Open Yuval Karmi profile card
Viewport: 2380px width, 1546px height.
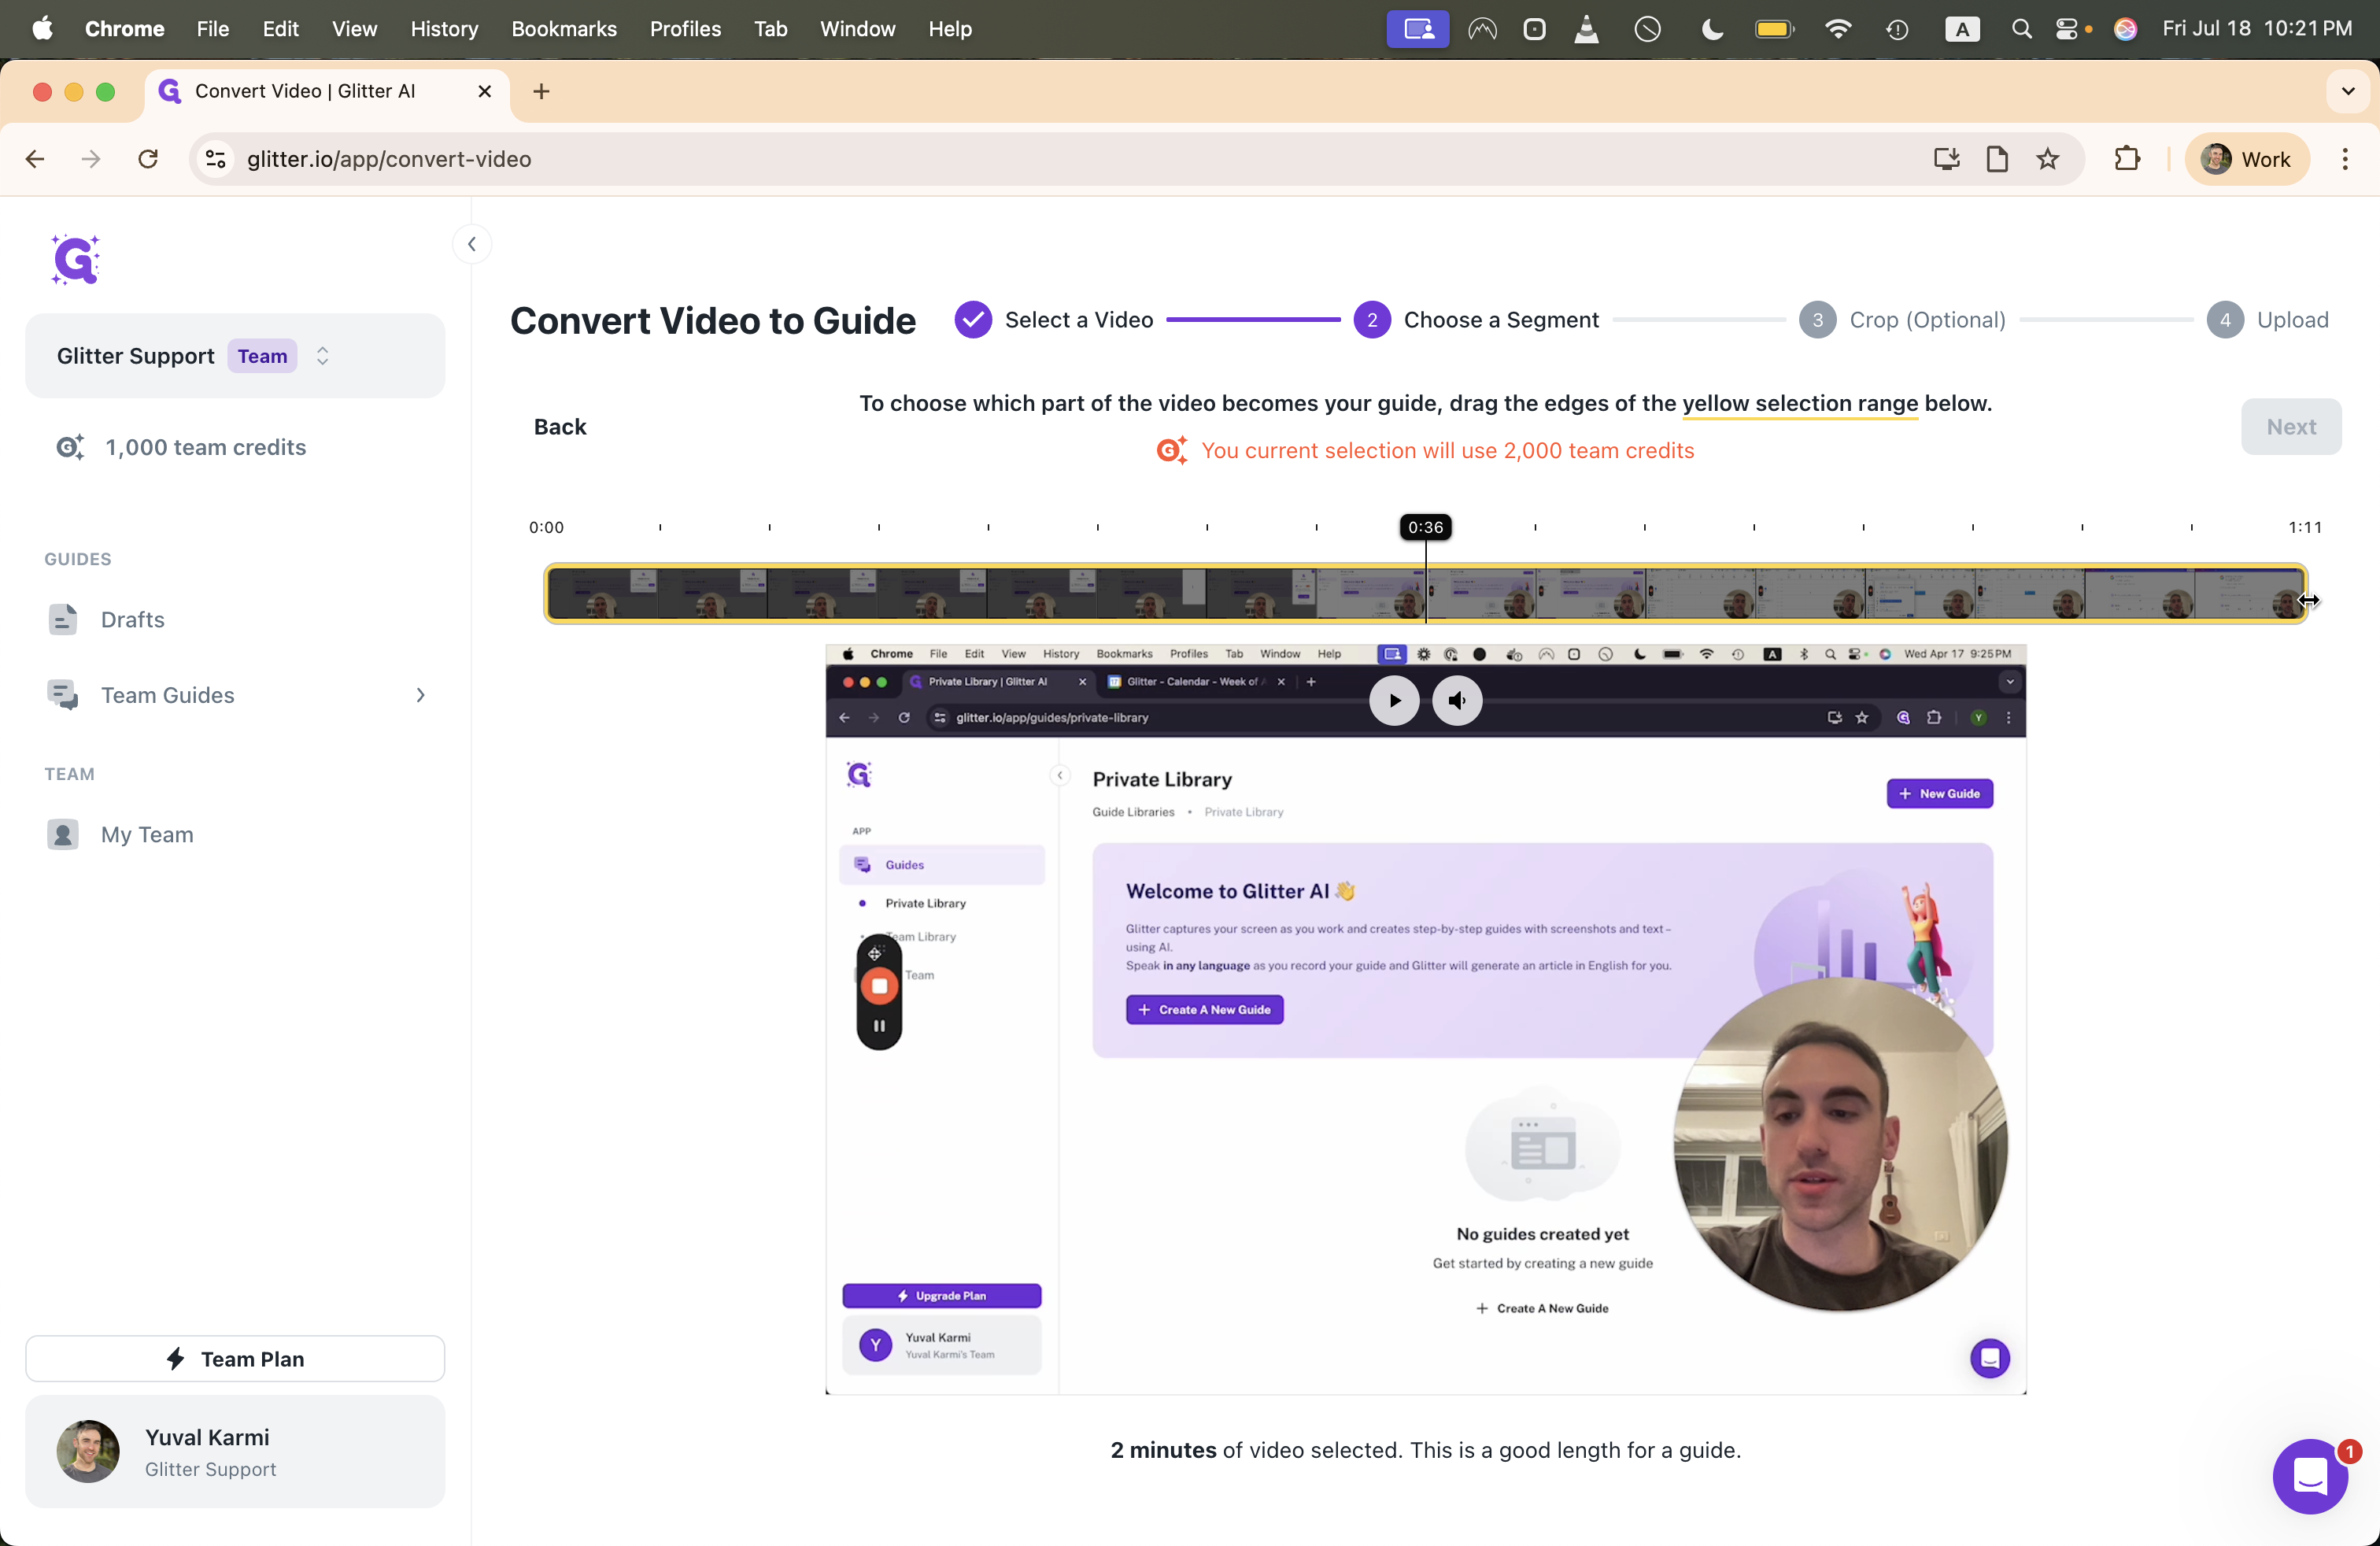click(235, 1451)
